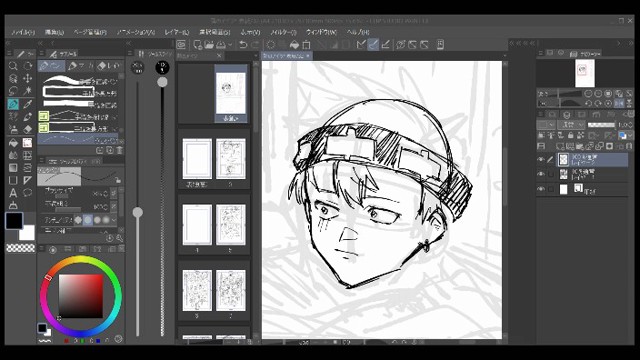
Task: Expand fifth brush item arrow in sub tool list
Action: 114,128
